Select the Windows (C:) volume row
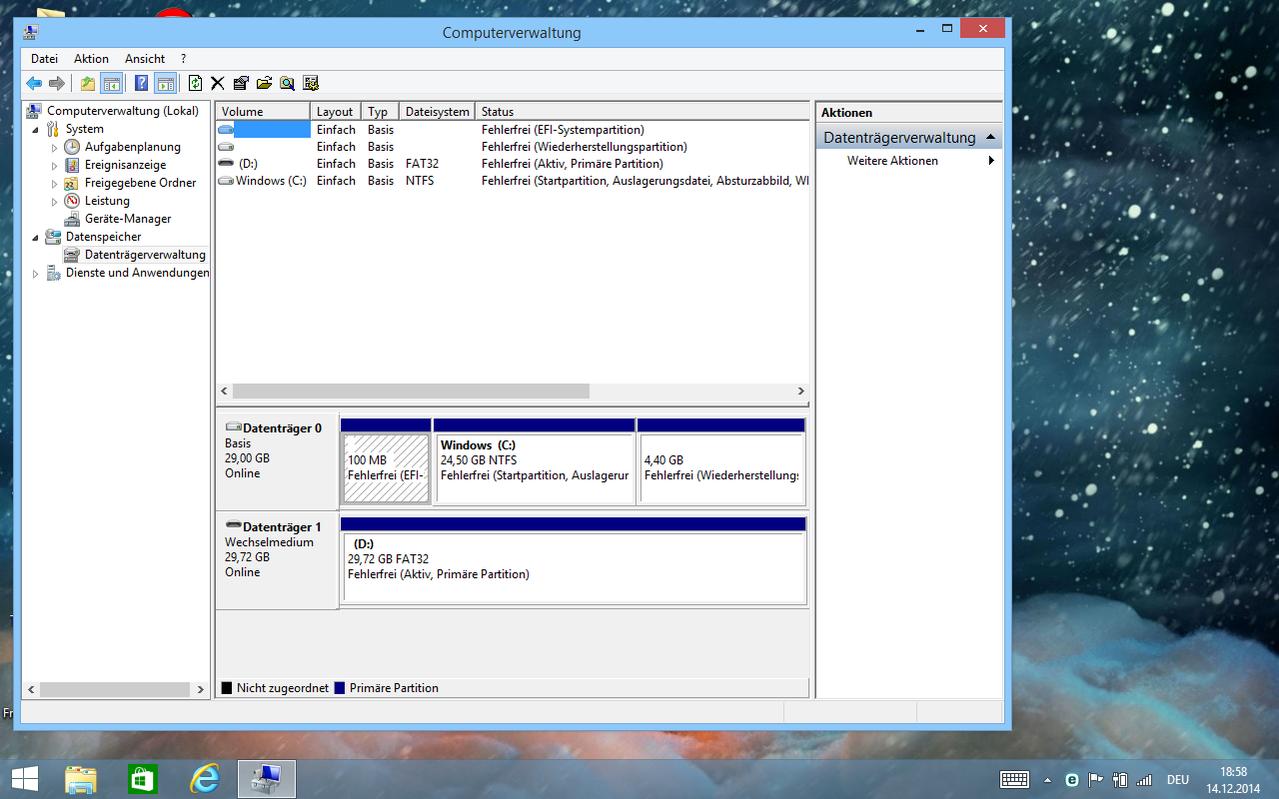Viewport: 1279px width, 799px height. tap(512, 181)
